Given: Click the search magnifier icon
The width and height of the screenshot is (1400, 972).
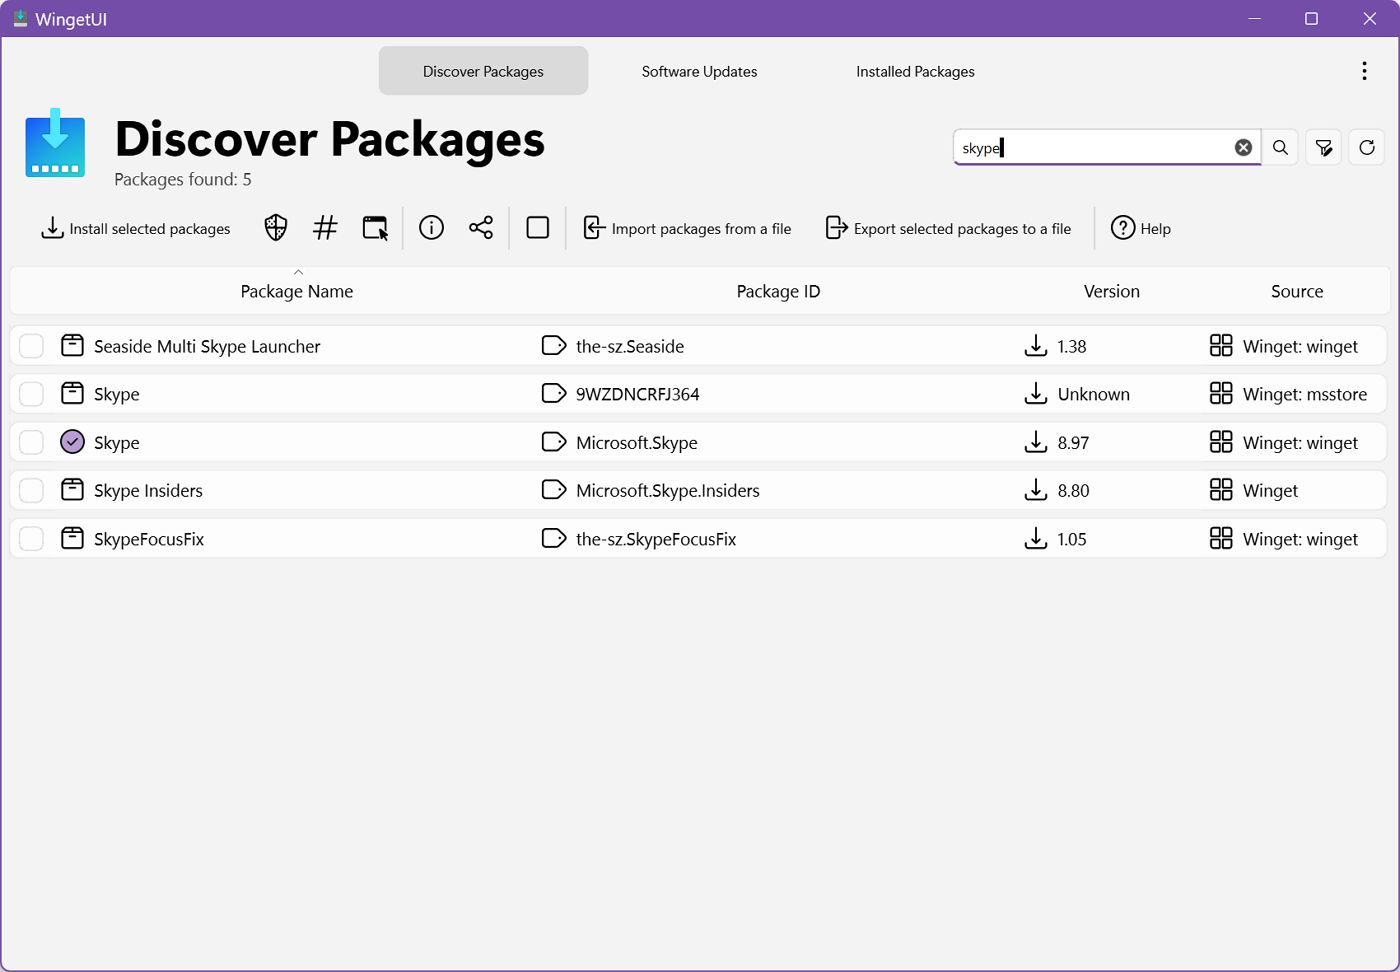Looking at the screenshot, I should click(x=1280, y=148).
